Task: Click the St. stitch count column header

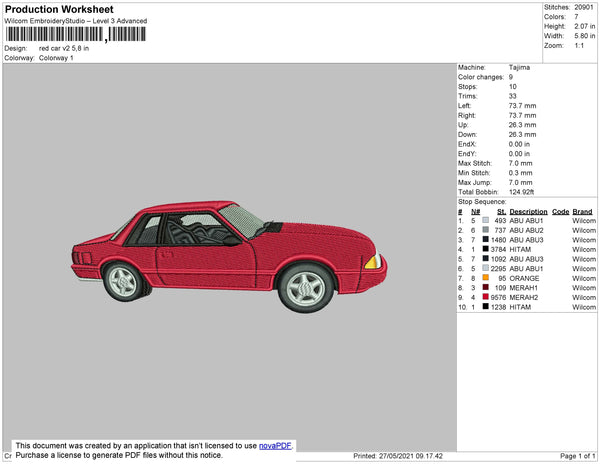Action: click(x=502, y=211)
